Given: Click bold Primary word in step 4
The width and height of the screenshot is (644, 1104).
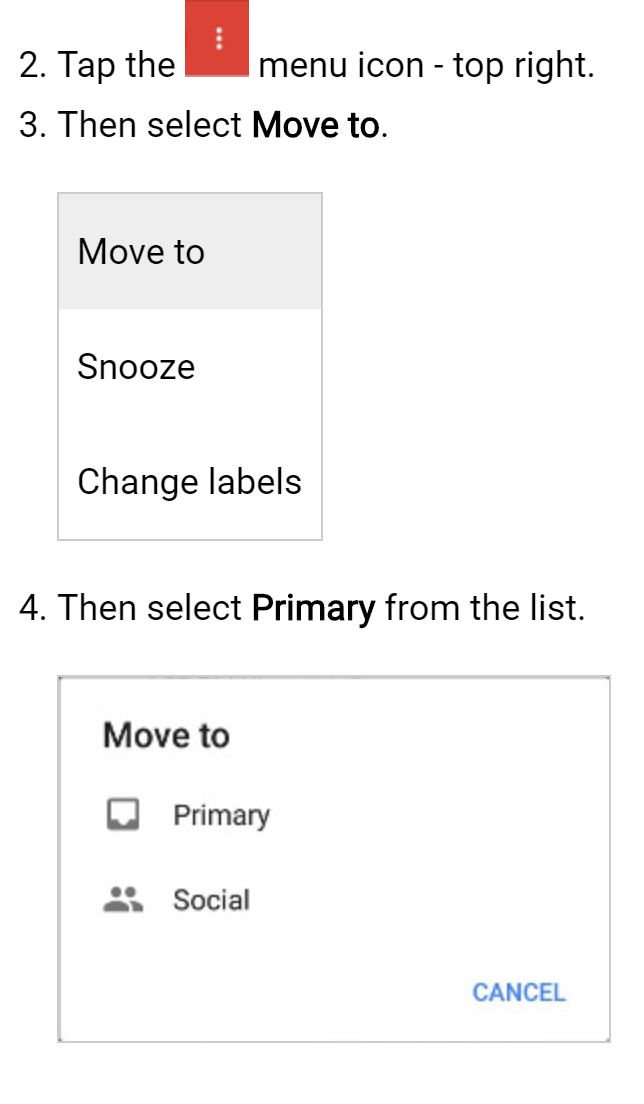Looking at the screenshot, I should [x=313, y=608].
